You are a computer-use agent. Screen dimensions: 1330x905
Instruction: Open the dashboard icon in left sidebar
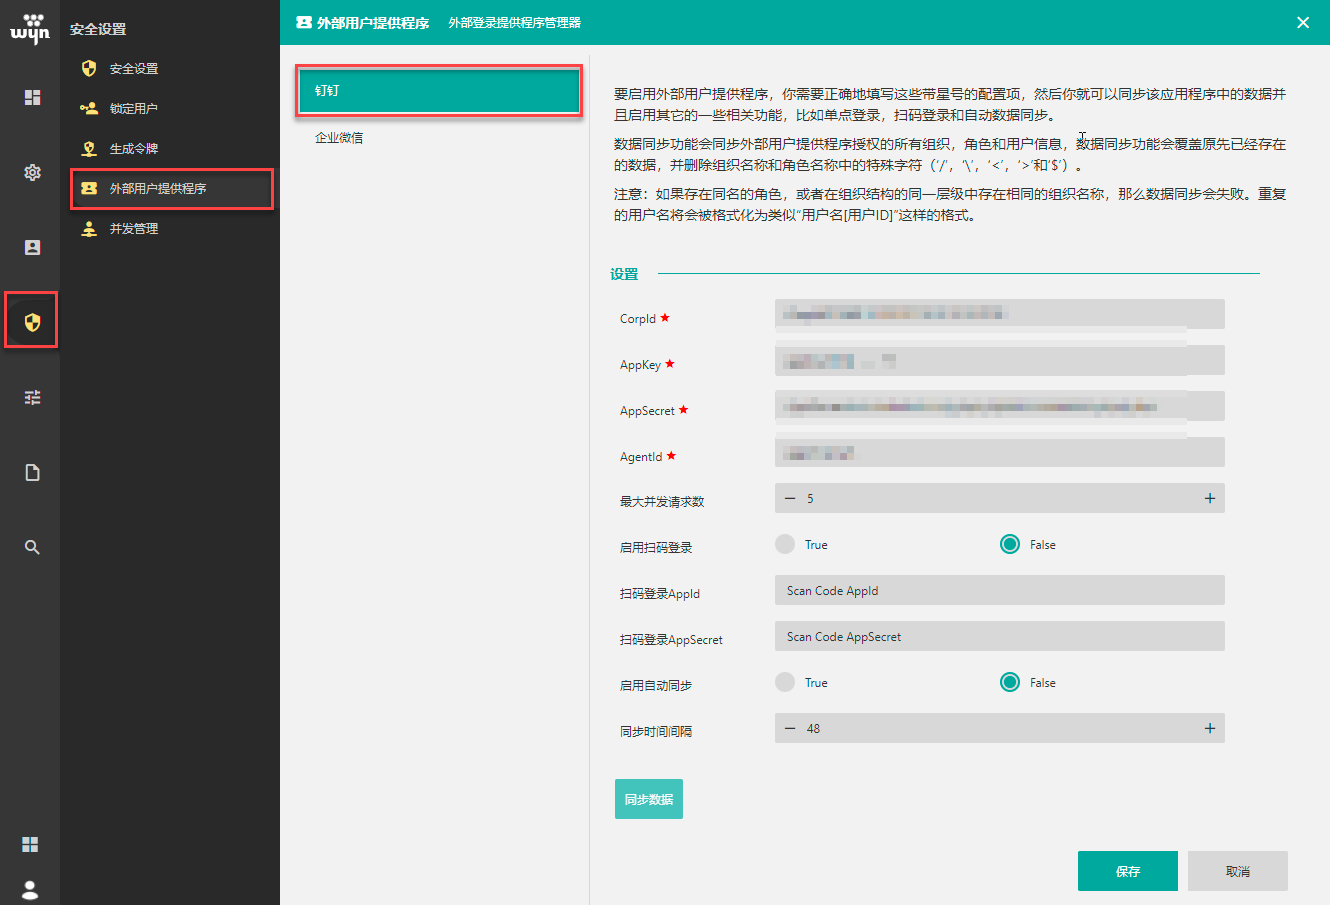click(x=32, y=97)
